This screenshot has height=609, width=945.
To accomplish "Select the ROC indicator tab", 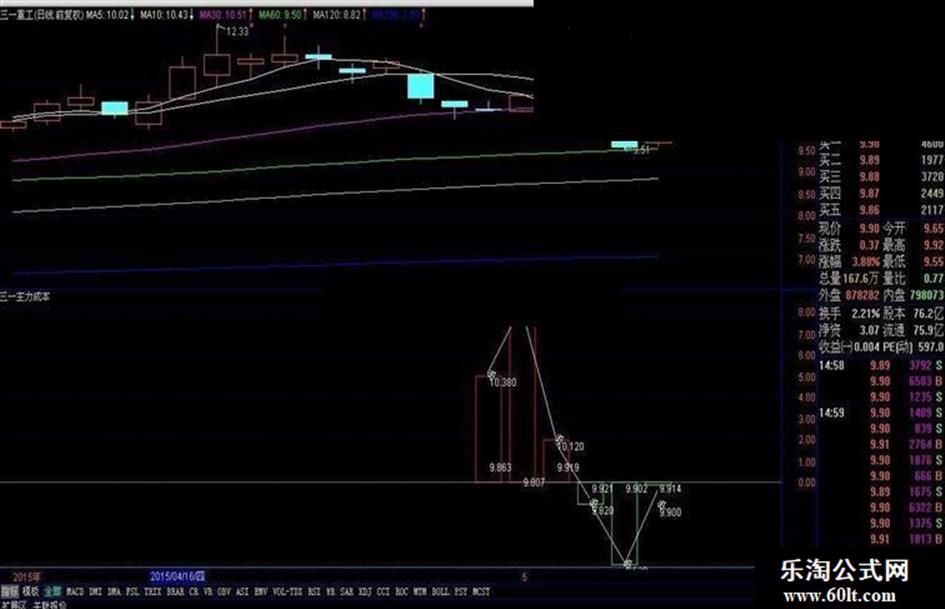I will tap(402, 592).
